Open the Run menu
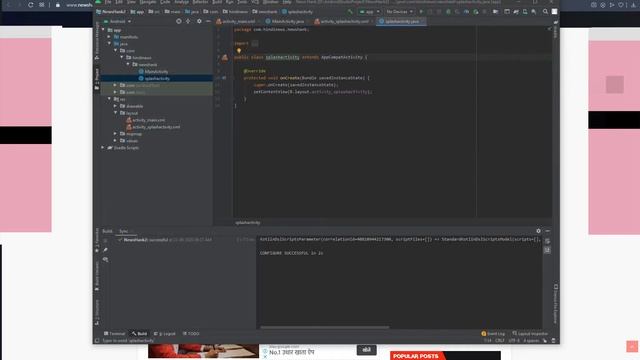 229,2
